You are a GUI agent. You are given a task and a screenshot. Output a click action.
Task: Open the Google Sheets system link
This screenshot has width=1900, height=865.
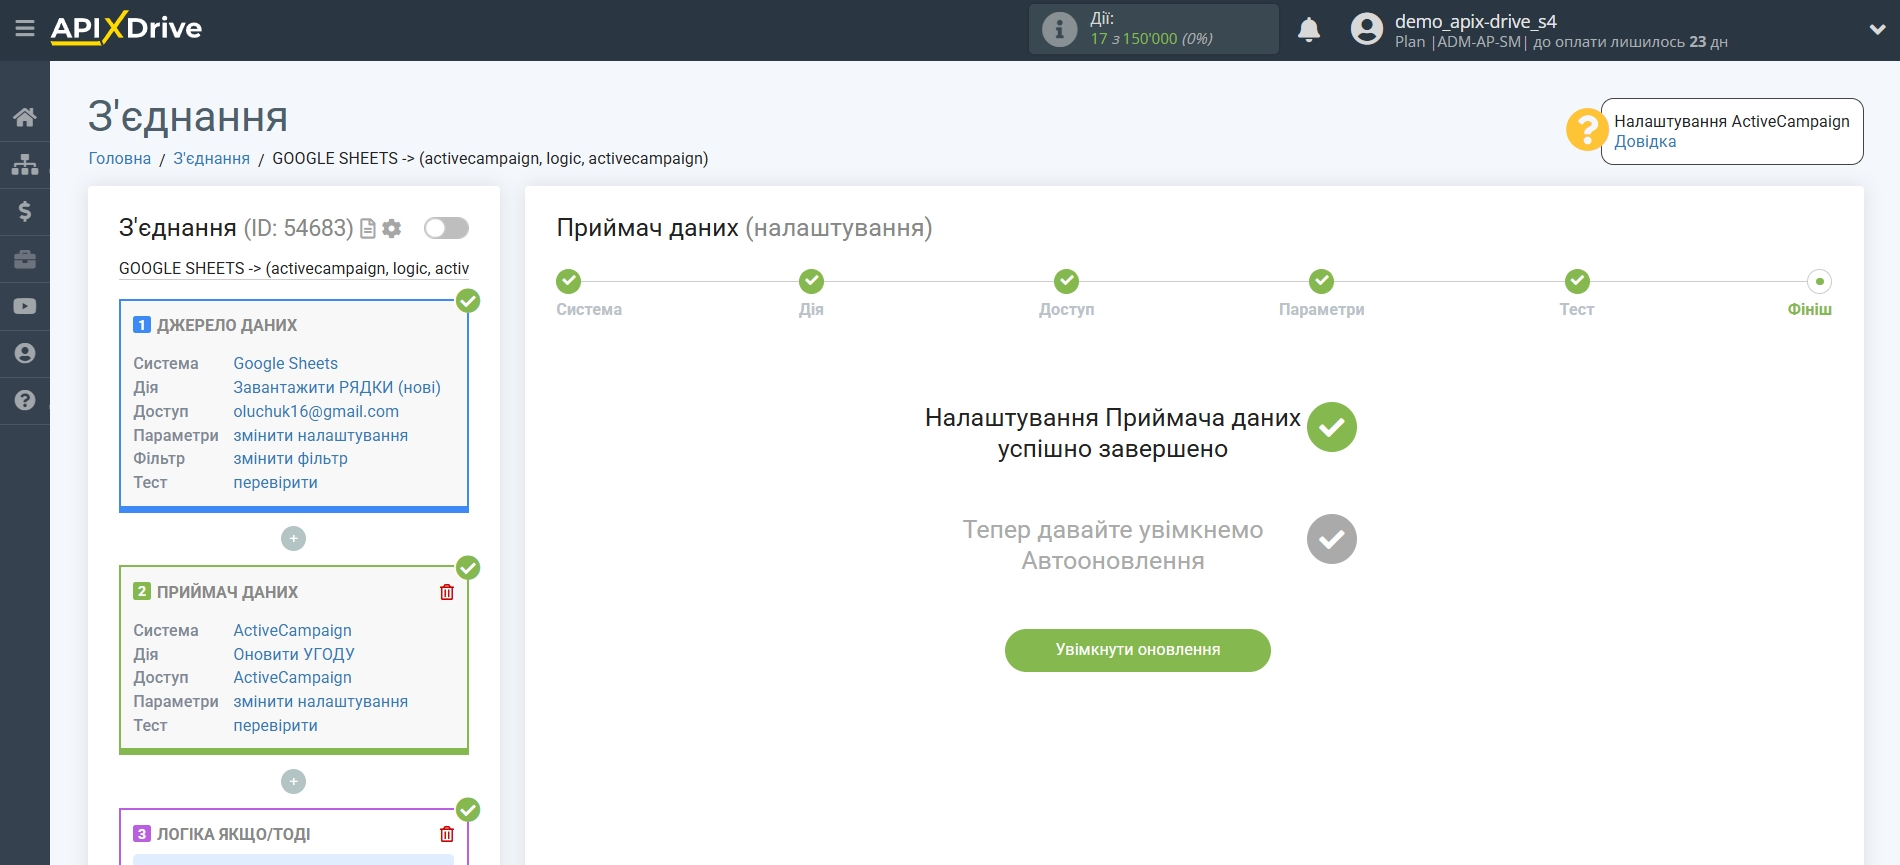pyautogui.click(x=286, y=363)
